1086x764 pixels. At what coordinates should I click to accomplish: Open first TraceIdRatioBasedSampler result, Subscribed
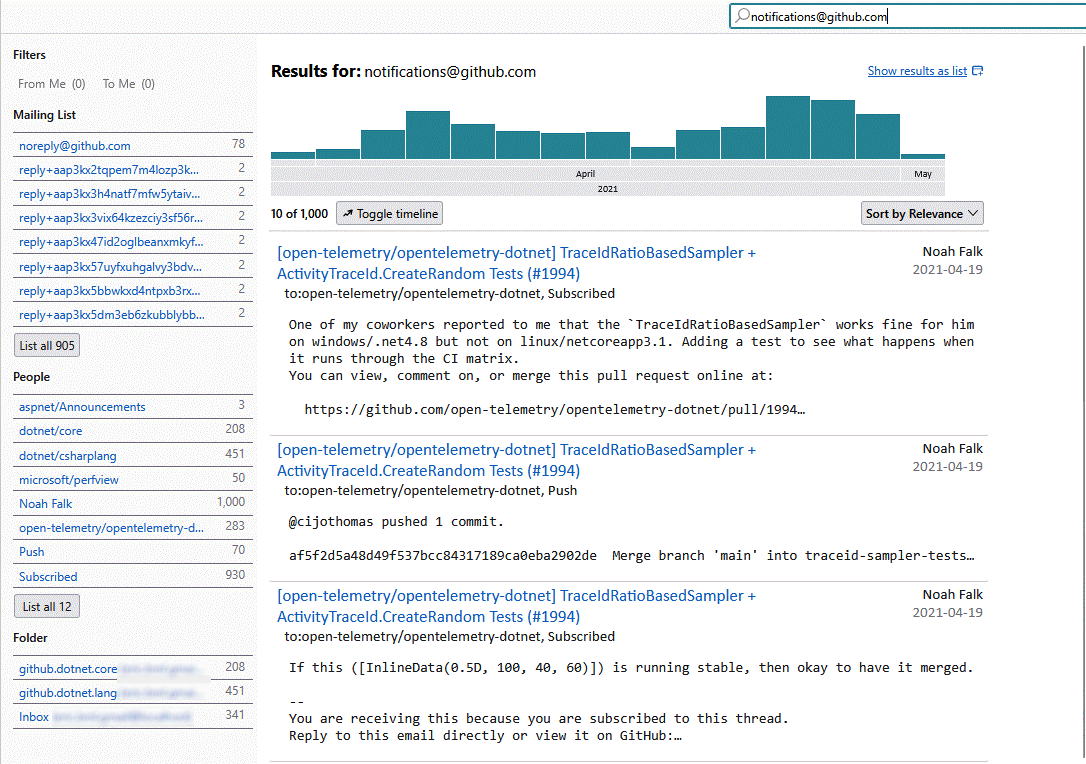point(516,263)
